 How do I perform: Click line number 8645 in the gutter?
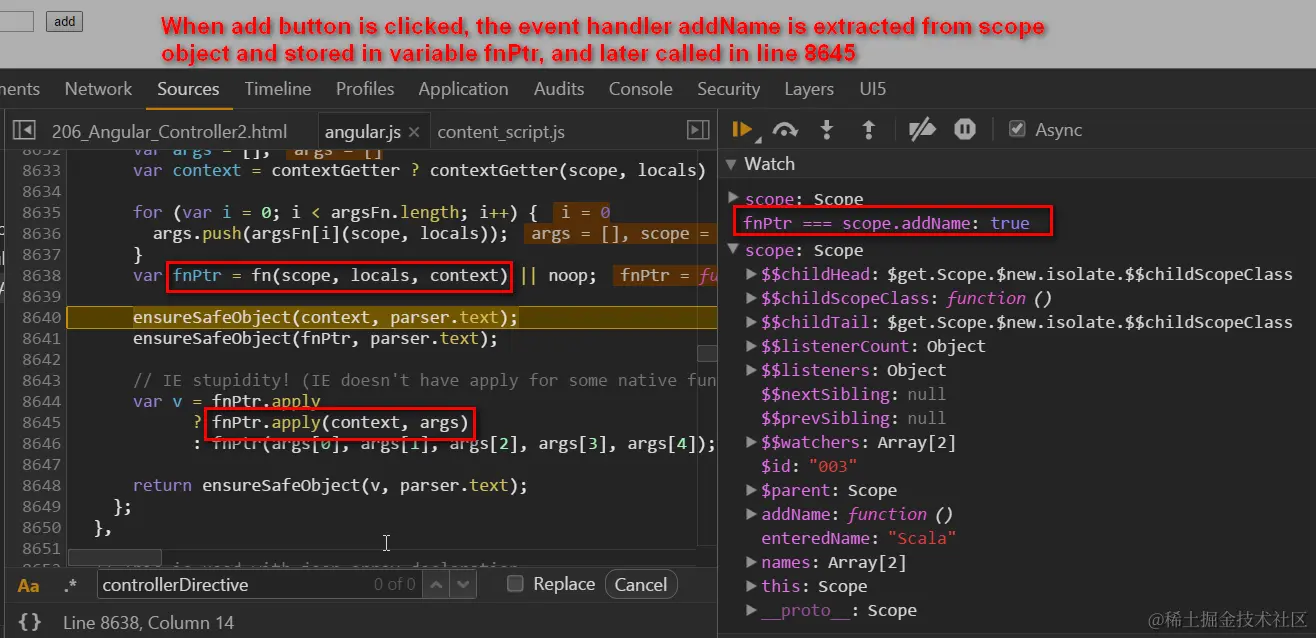pos(41,422)
